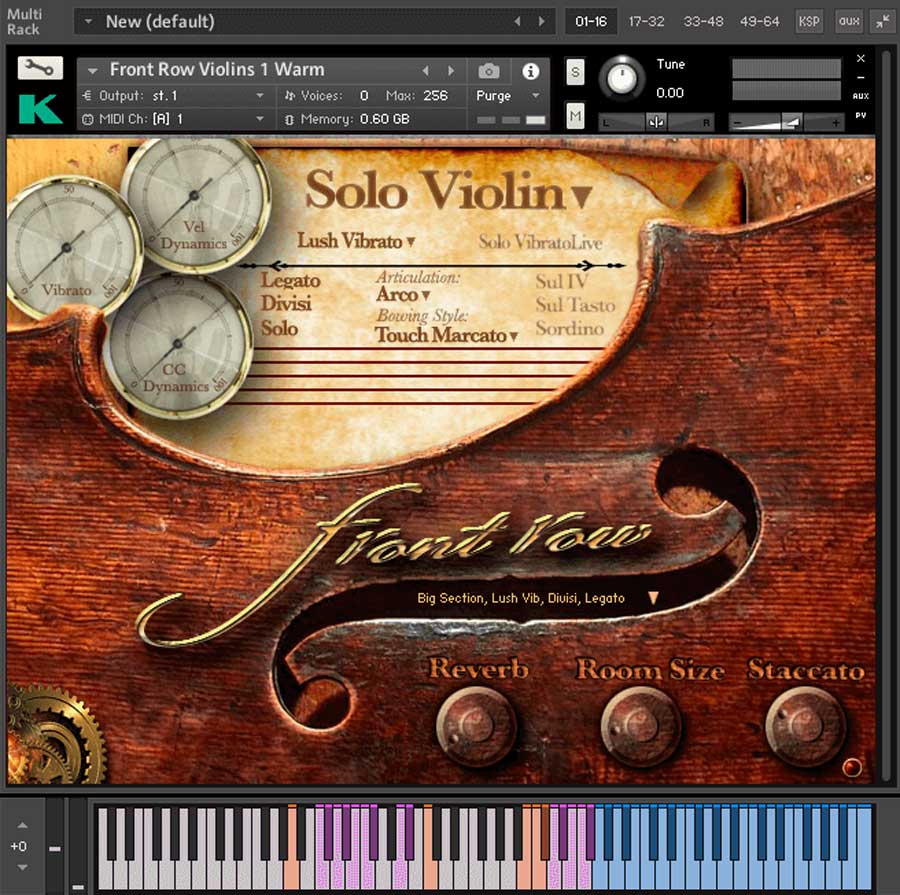Toggle Solo VibratoLive option
900x895 pixels.
tap(540, 242)
